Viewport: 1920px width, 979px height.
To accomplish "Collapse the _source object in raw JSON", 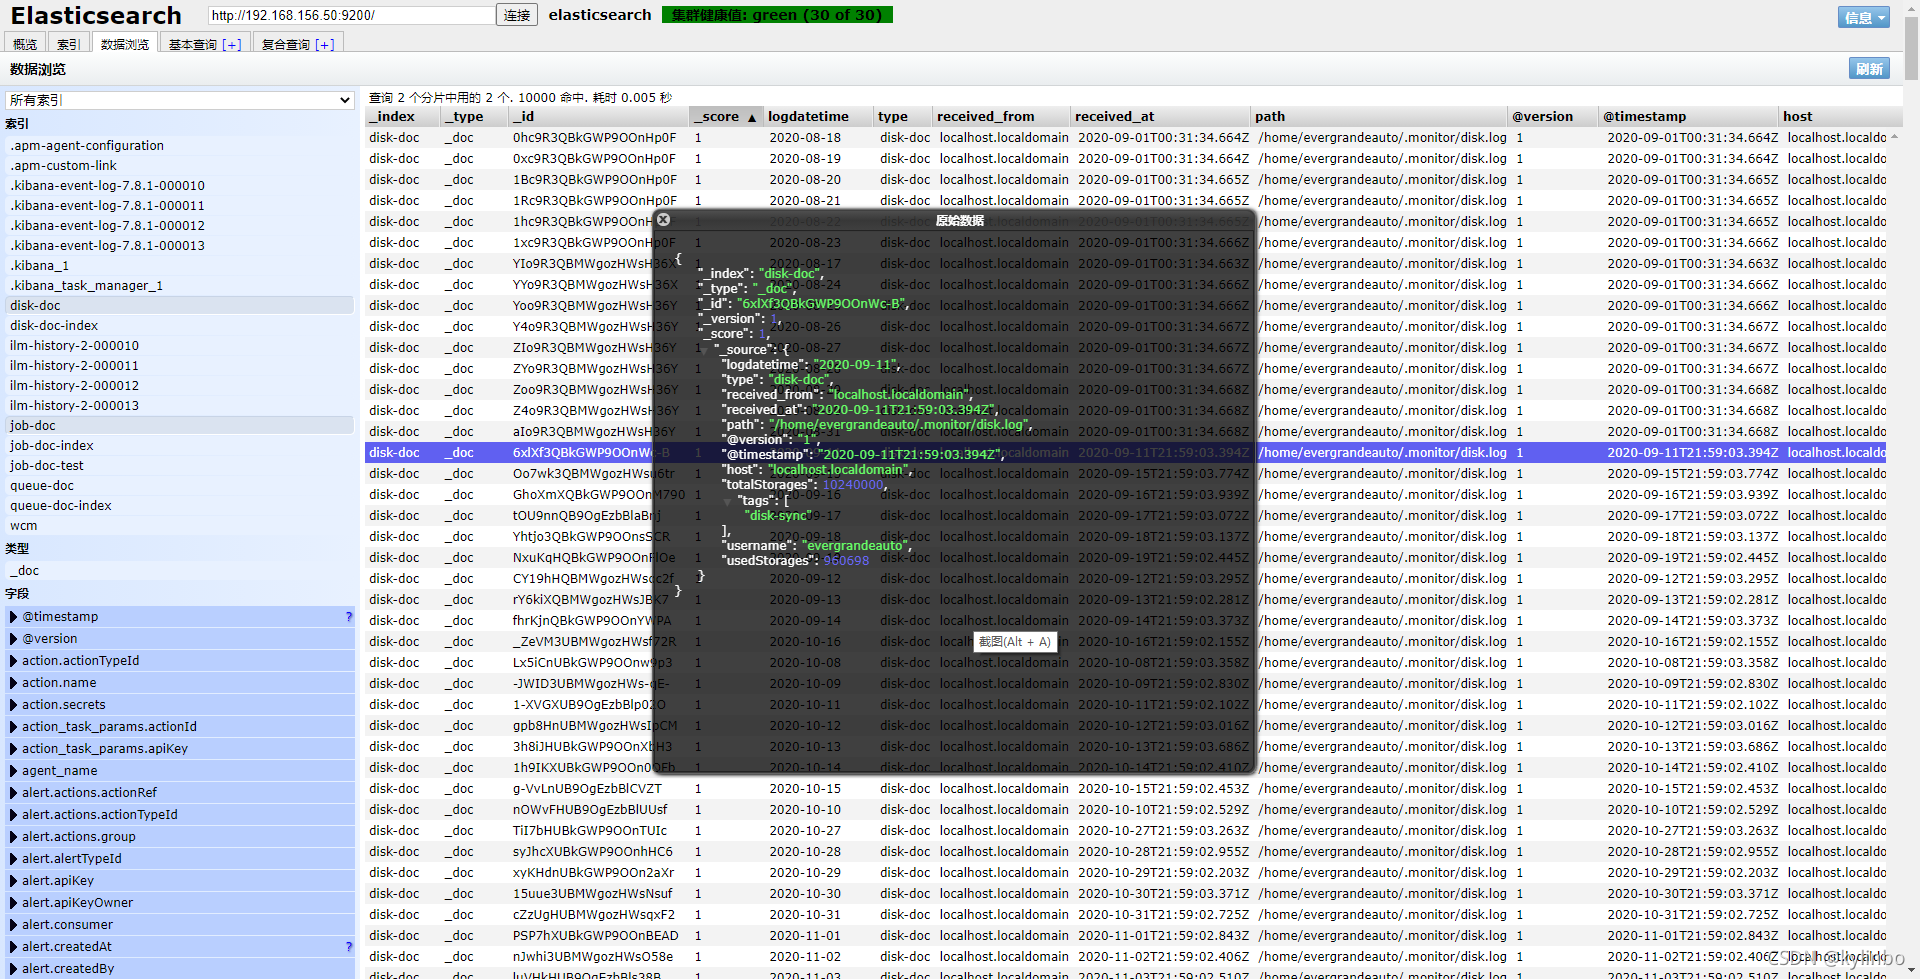I will 705,350.
